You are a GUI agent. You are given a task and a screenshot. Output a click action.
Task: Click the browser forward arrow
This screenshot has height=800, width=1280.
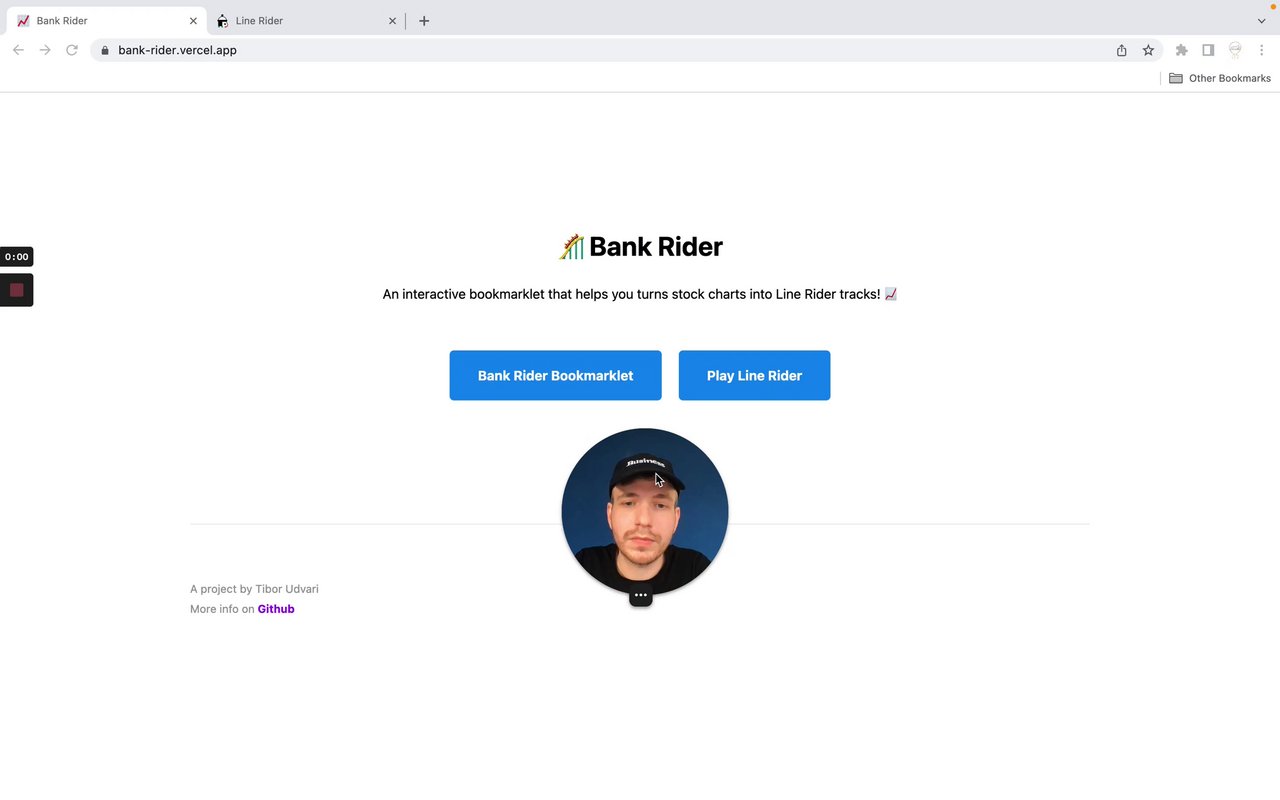pyautogui.click(x=45, y=50)
